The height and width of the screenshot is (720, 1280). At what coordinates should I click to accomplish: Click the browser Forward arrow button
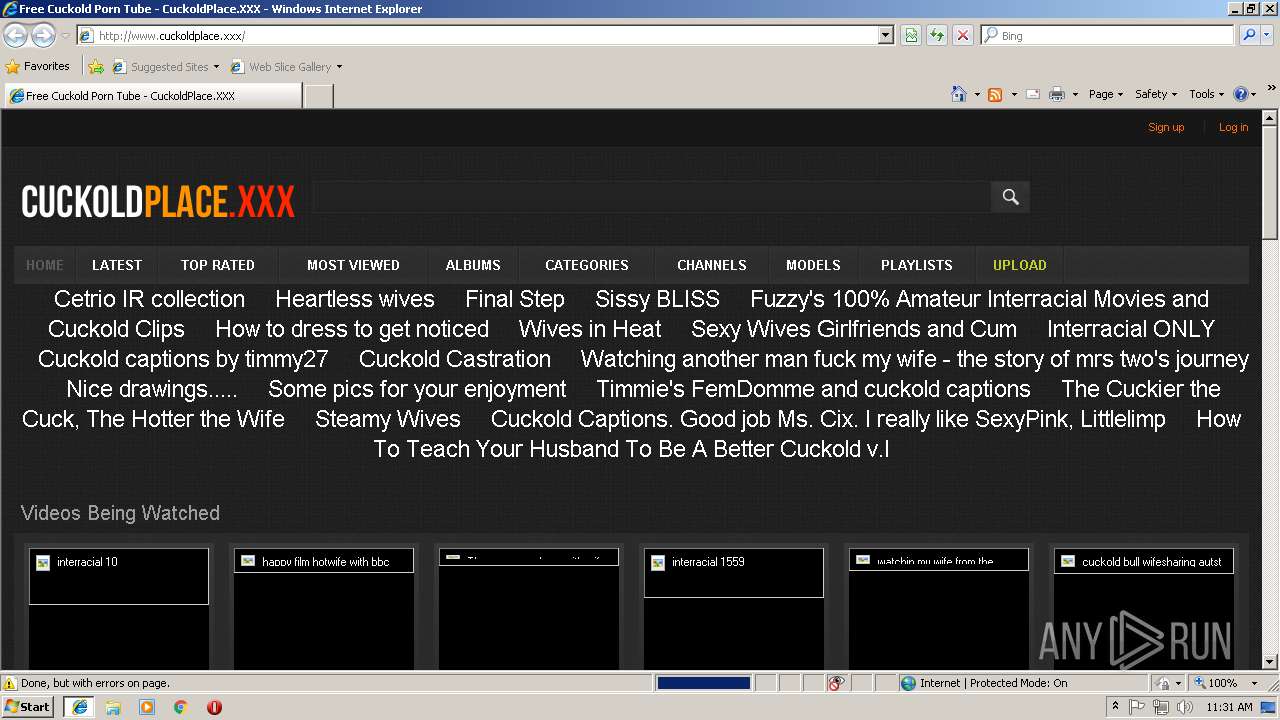(43, 36)
